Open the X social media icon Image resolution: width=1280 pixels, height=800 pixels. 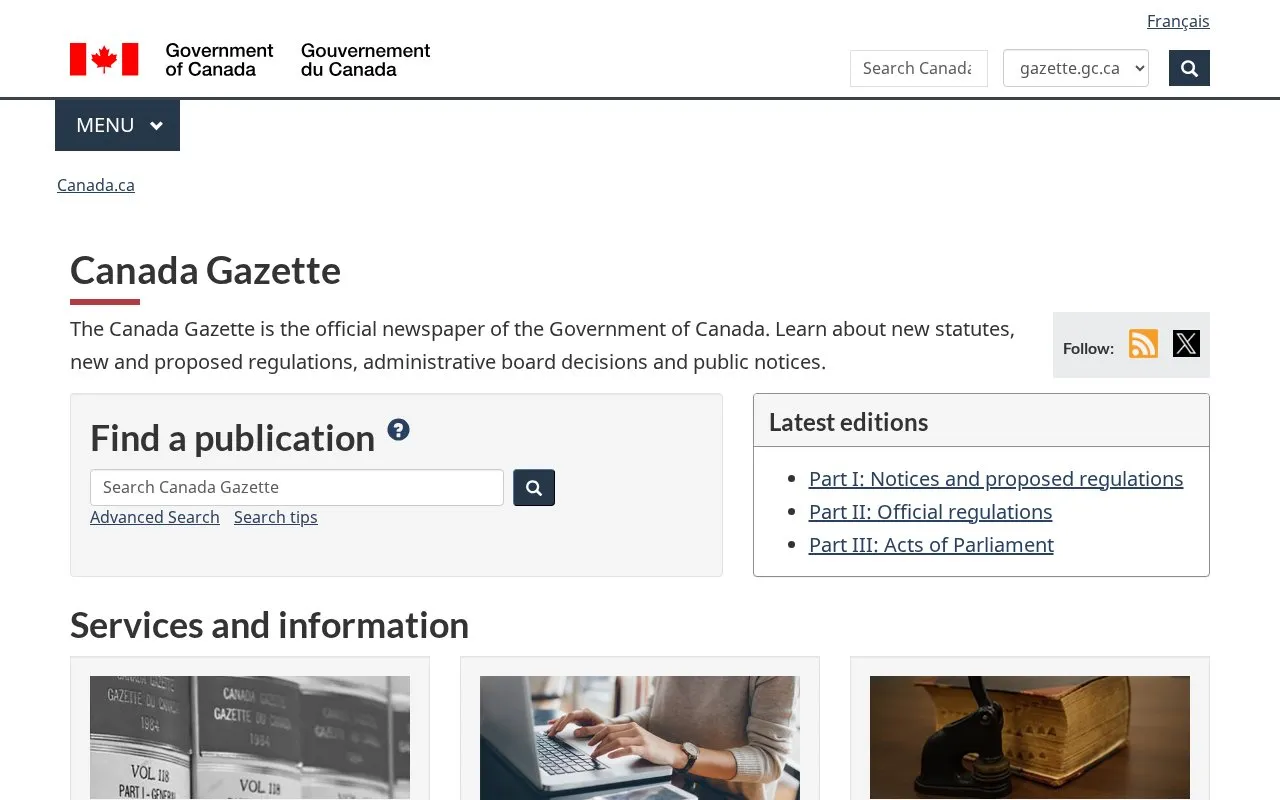pos(1186,344)
